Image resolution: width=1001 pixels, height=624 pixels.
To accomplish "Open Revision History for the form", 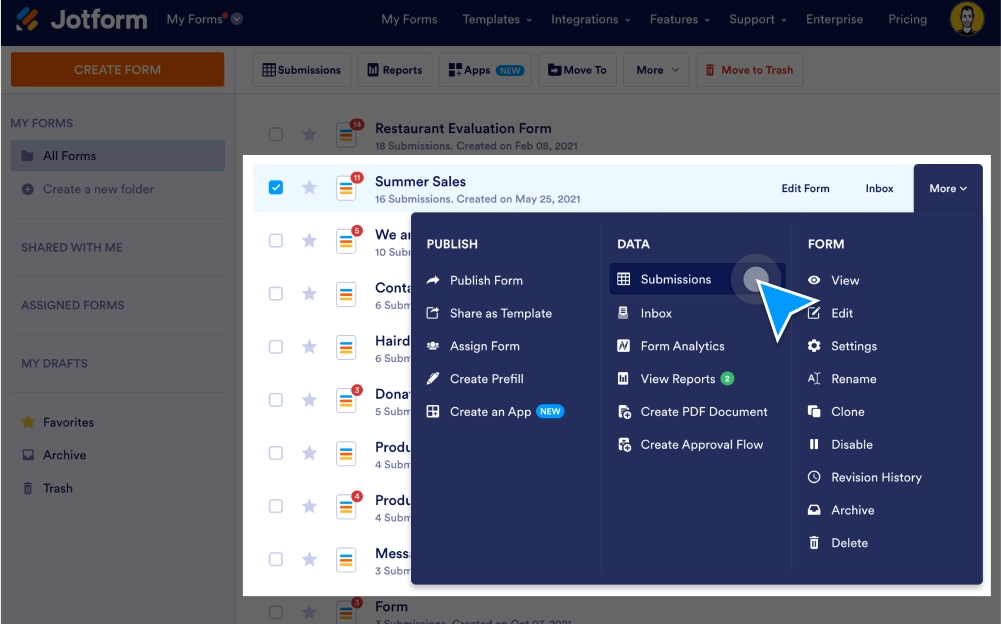I will 876,477.
